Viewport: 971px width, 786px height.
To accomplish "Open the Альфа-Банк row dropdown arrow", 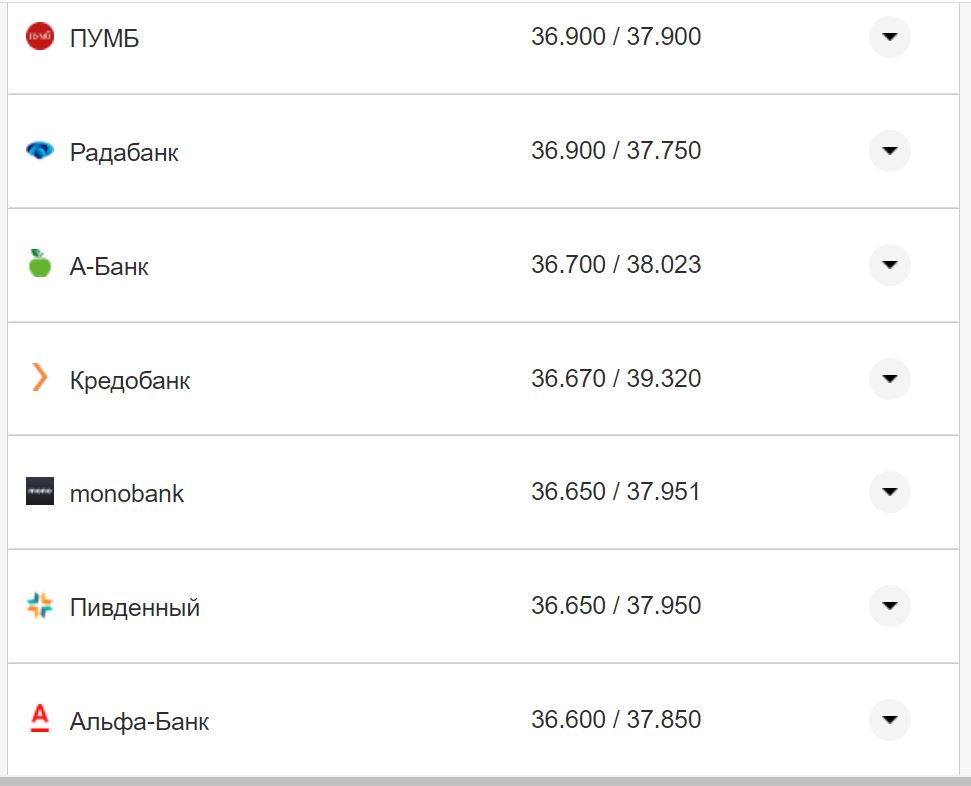I will pyautogui.click(x=889, y=720).
